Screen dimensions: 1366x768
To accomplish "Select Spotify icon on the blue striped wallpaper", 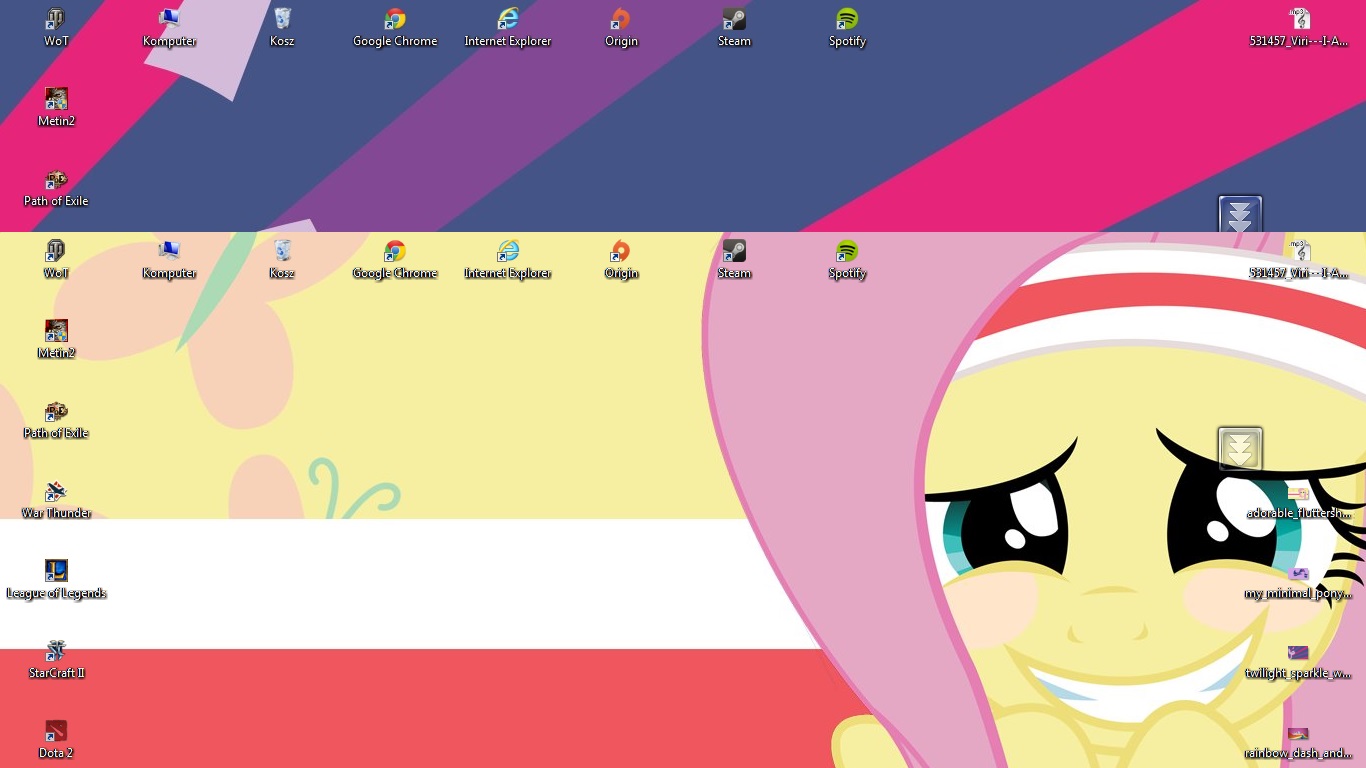I will tap(847, 26).
